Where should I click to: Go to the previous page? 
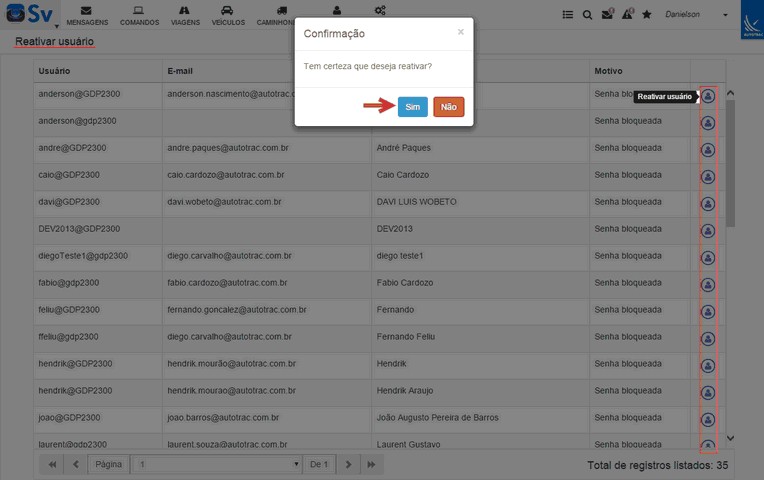tap(76, 464)
